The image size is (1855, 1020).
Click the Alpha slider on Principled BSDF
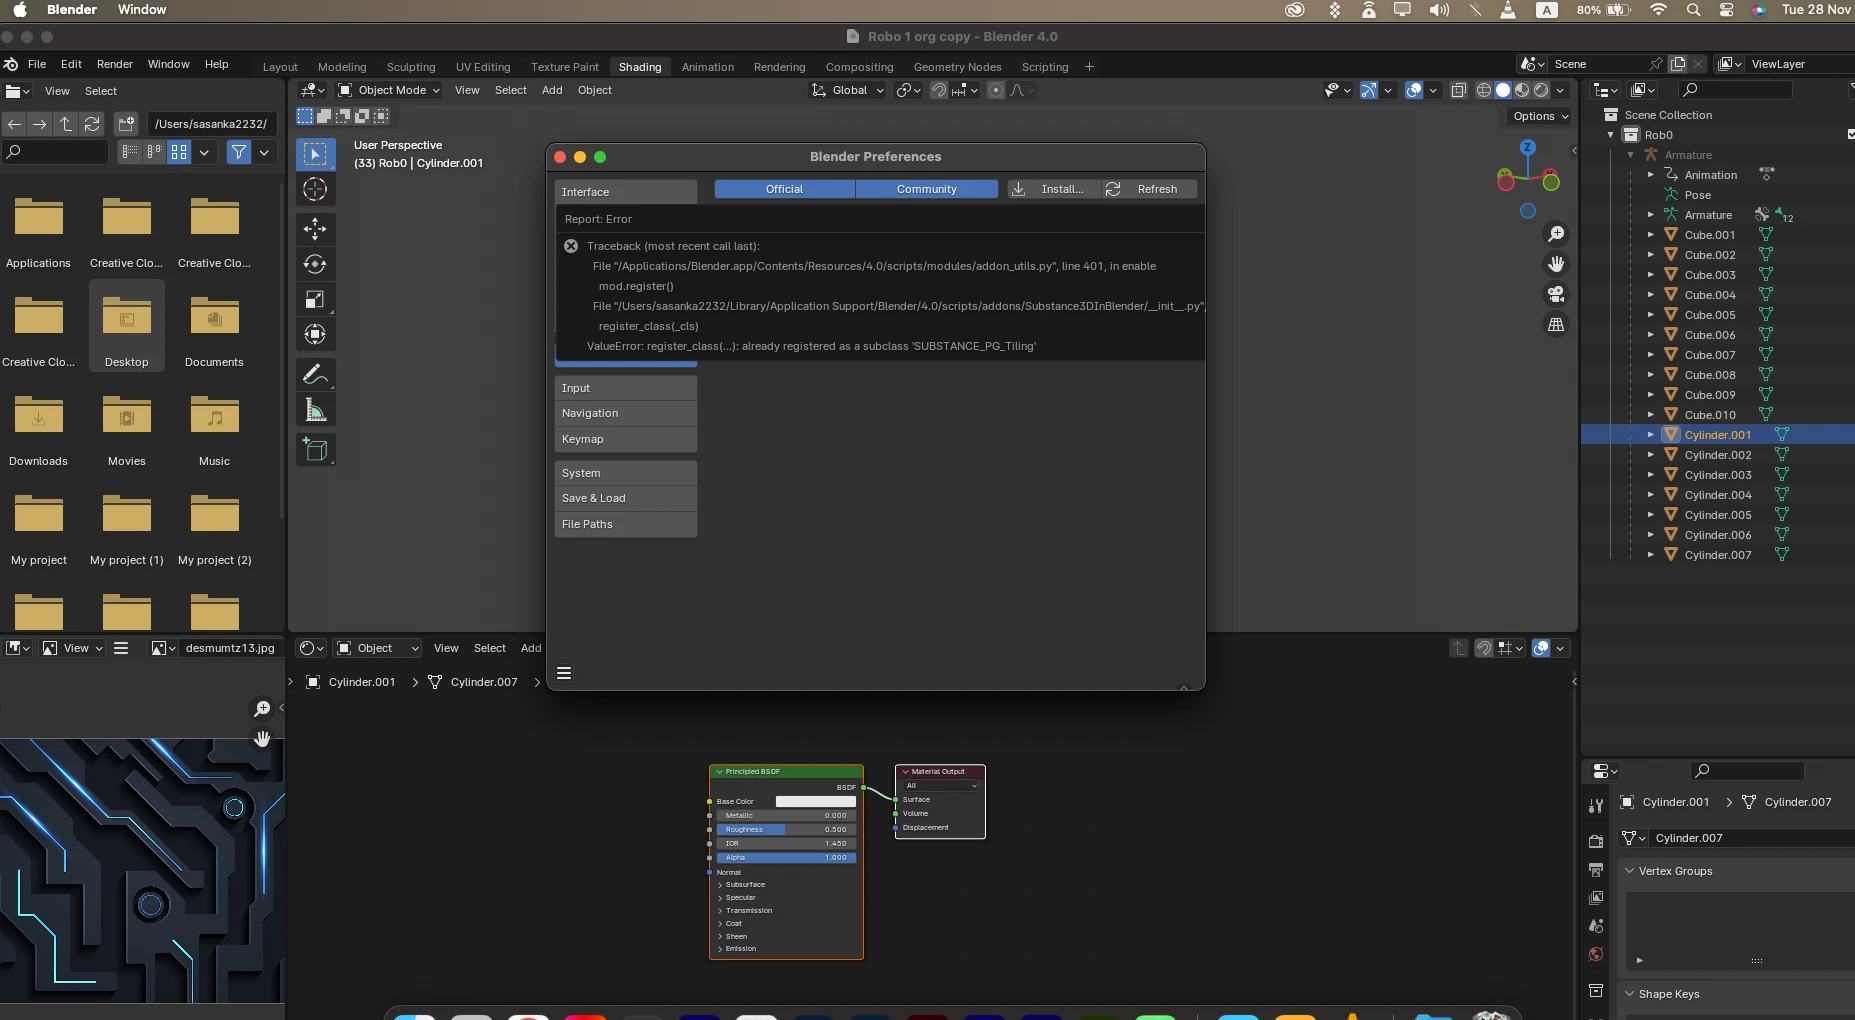pyautogui.click(x=786, y=857)
